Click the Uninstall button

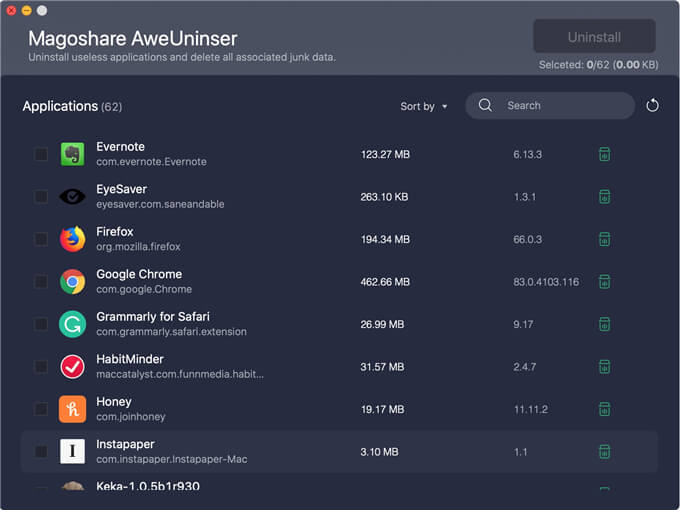tap(594, 37)
